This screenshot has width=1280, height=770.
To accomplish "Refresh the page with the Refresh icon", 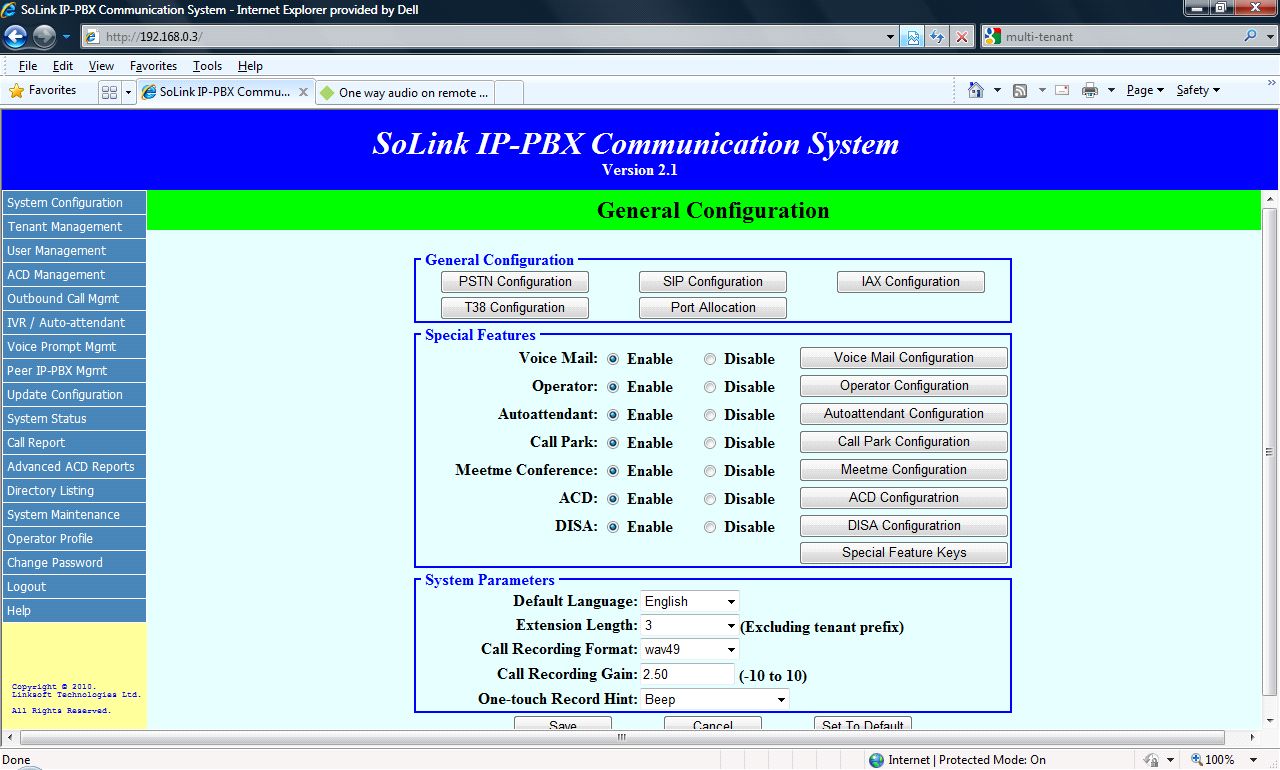I will [937, 37].
